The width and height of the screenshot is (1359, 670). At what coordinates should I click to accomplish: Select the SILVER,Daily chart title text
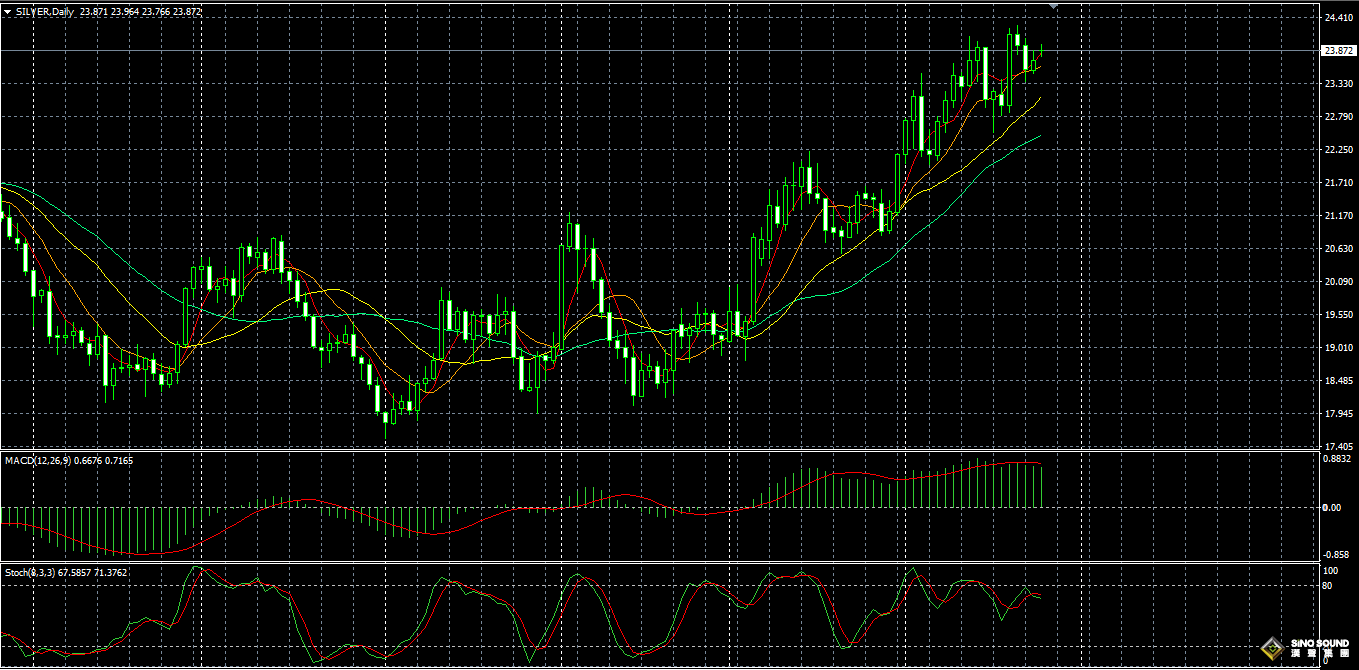pos(45,12)
